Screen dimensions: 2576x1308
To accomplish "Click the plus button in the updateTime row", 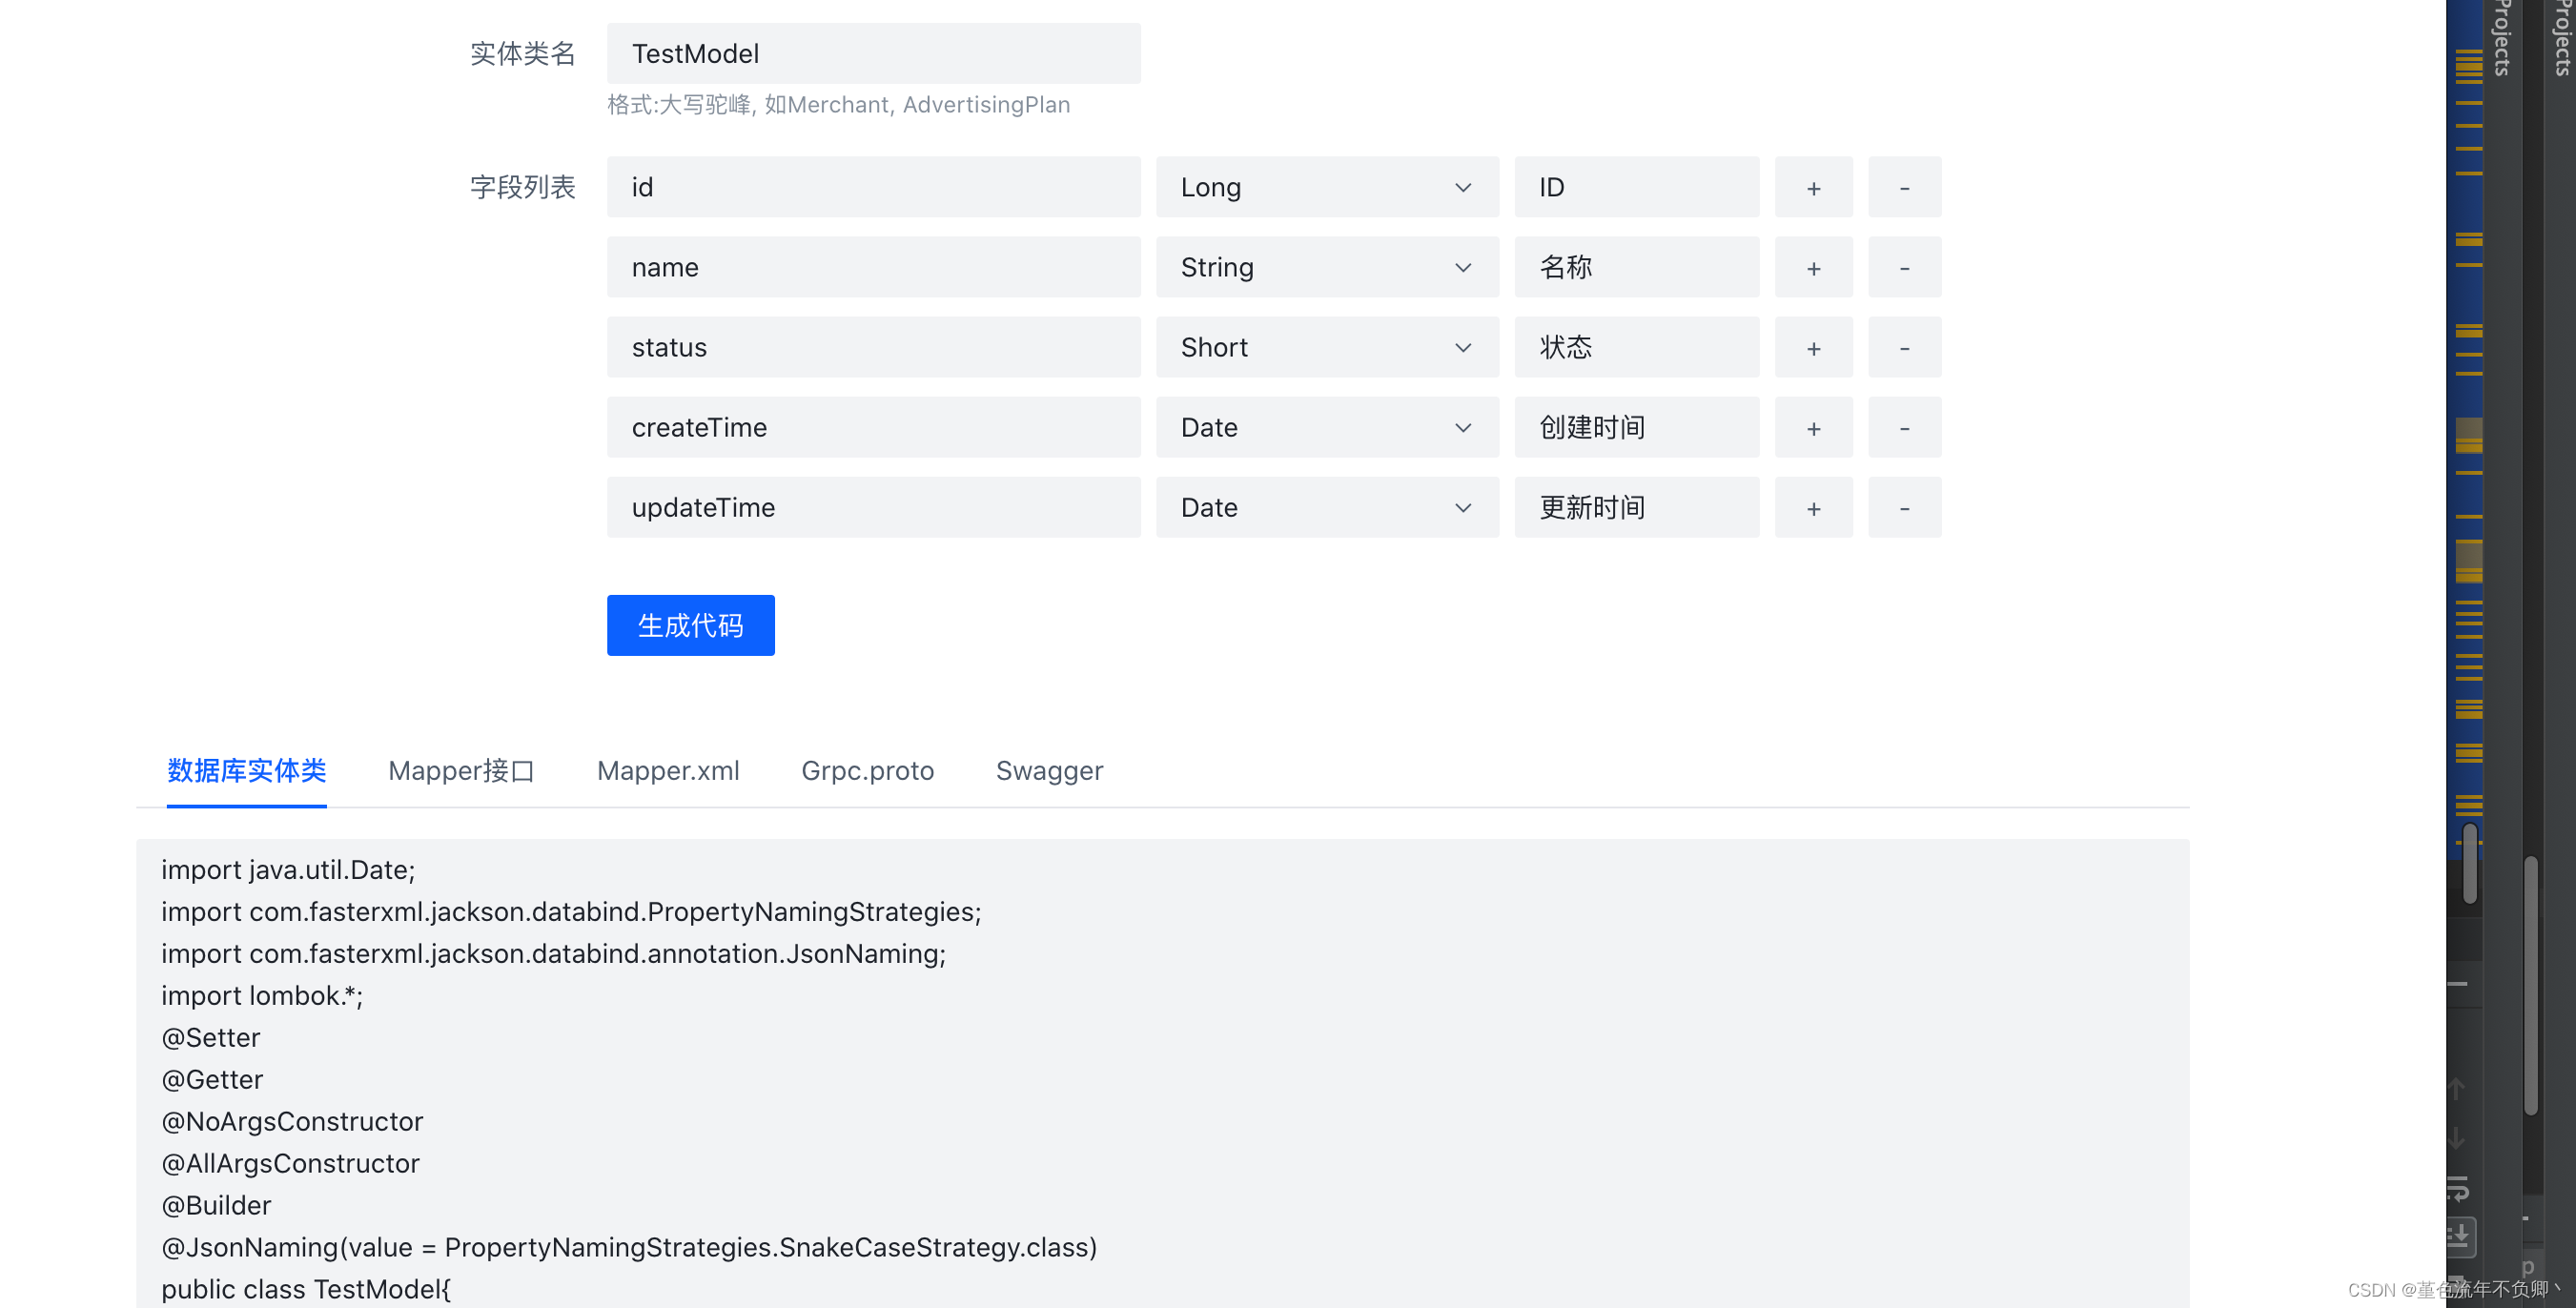I will tap(1813, 507).
